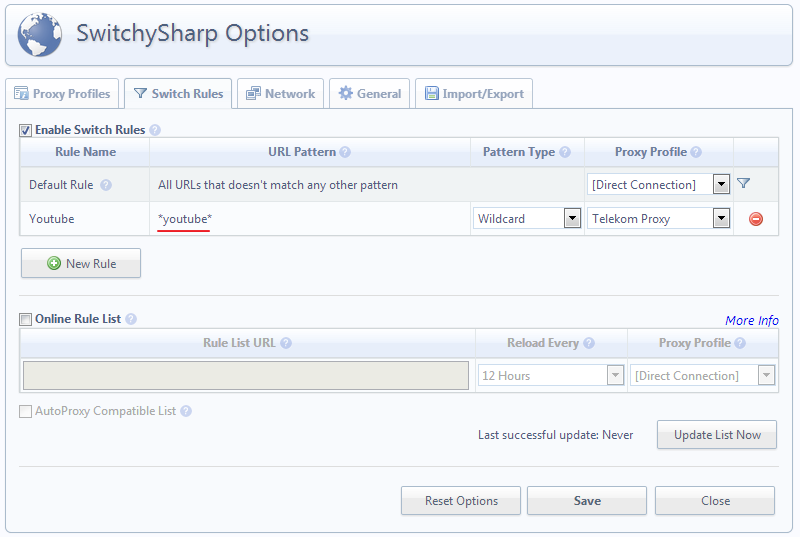Go to the General tab
The width and height of the screenshot is (800, 537).
[369, 94]
